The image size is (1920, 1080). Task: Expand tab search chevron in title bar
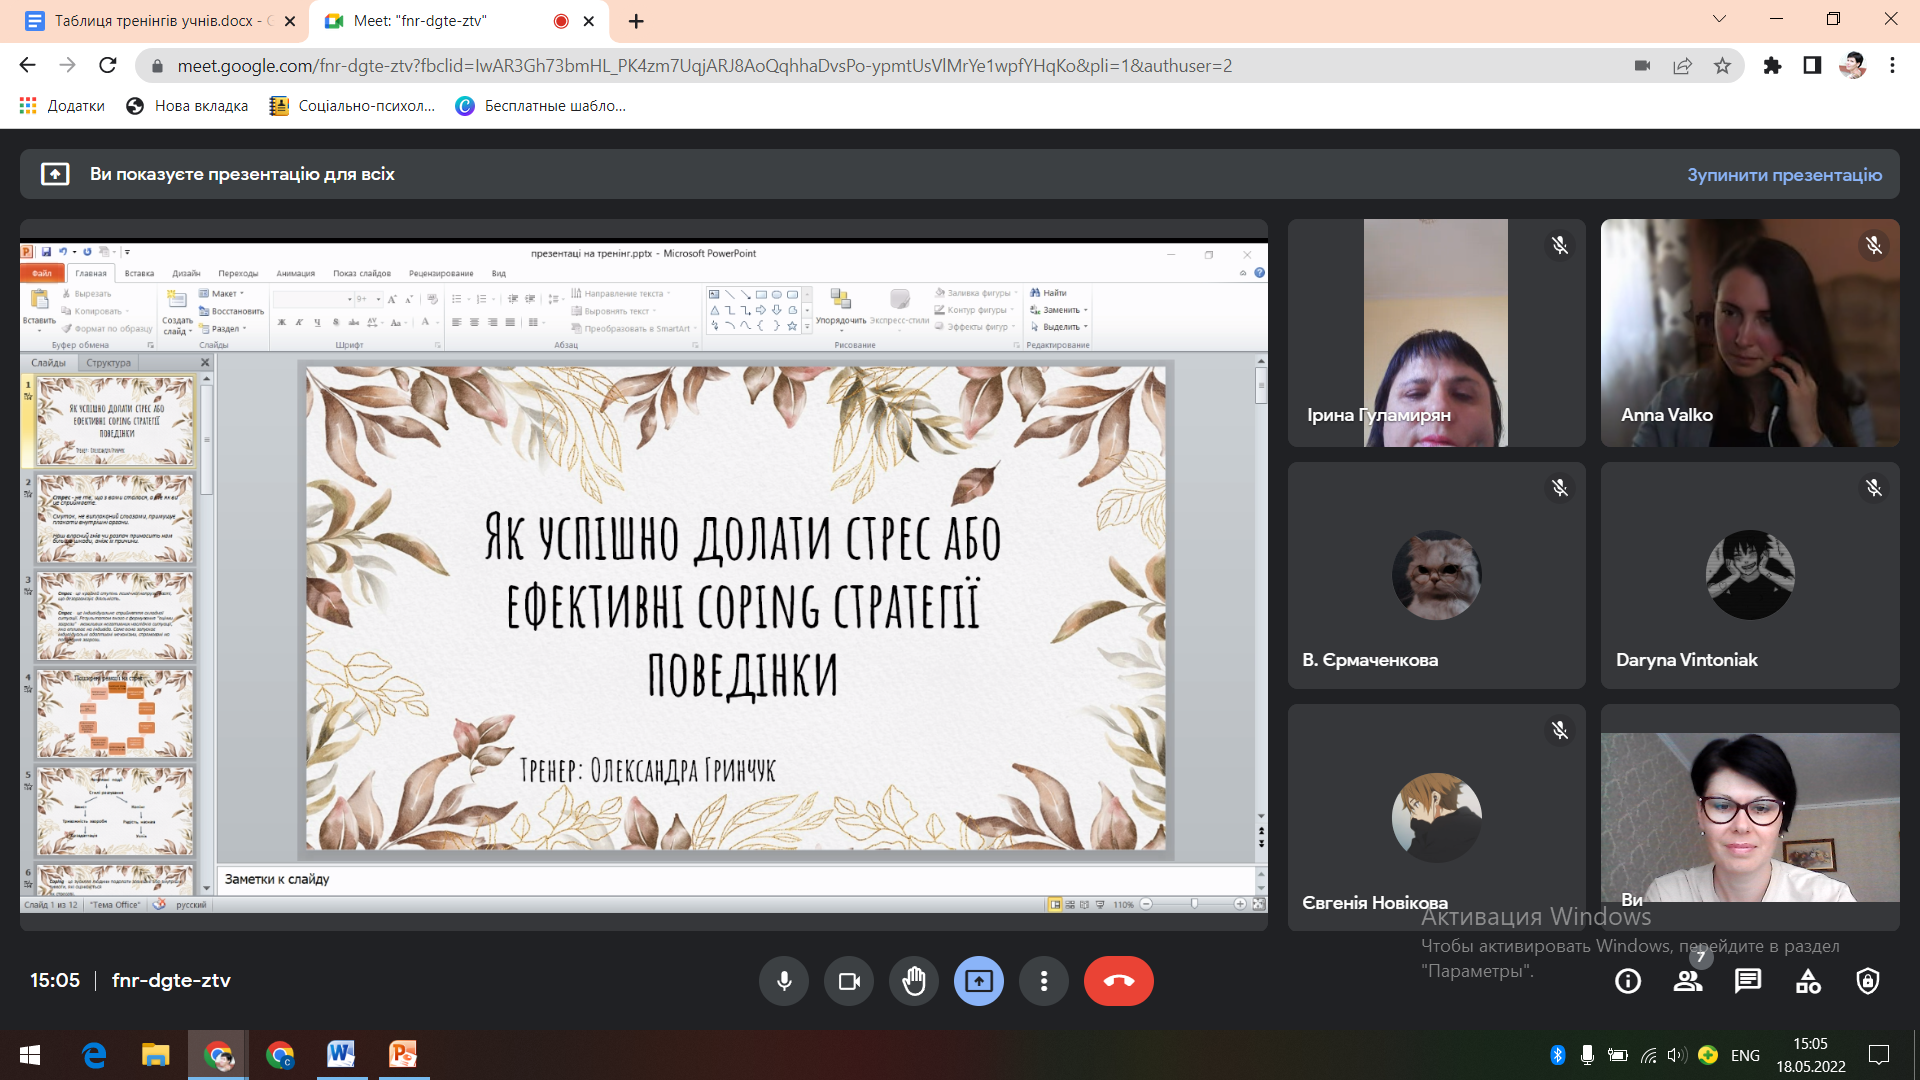(x=1719, y=19)
